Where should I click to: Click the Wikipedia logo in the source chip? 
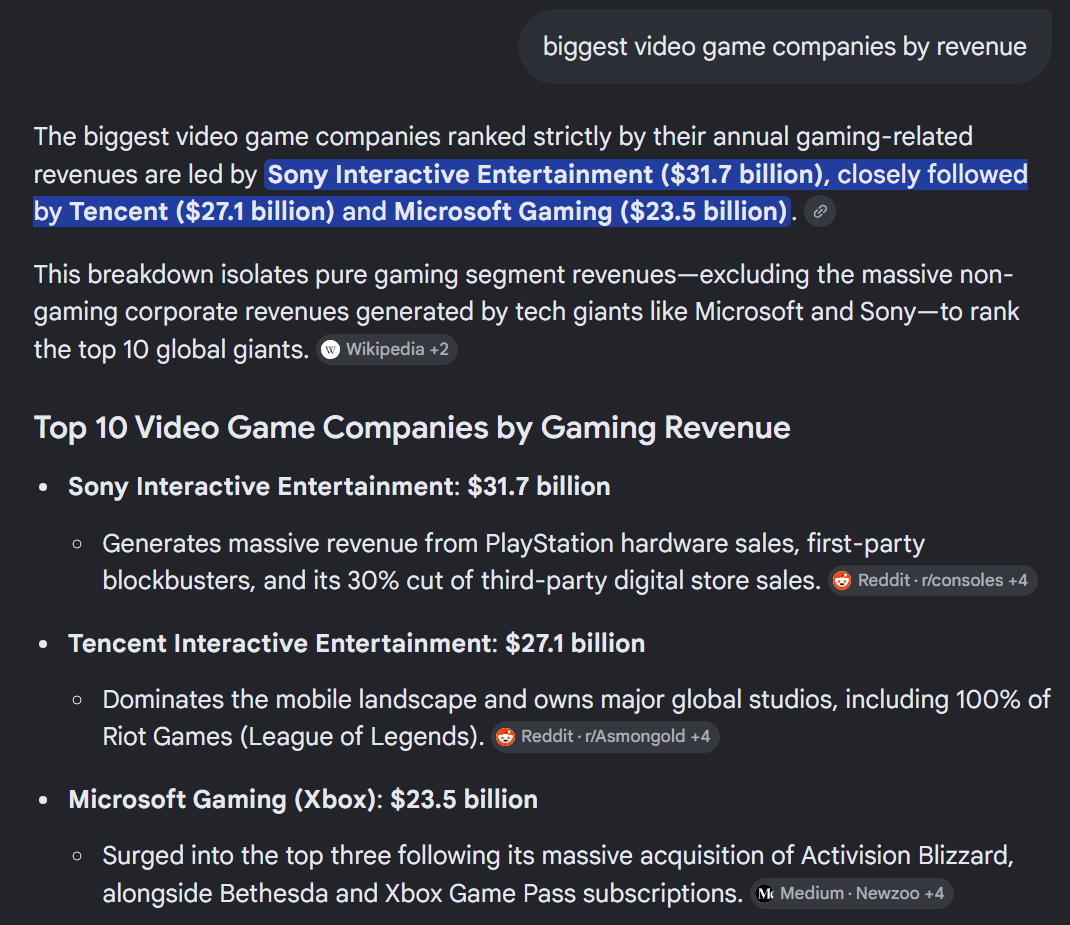[x=331, y=350]
